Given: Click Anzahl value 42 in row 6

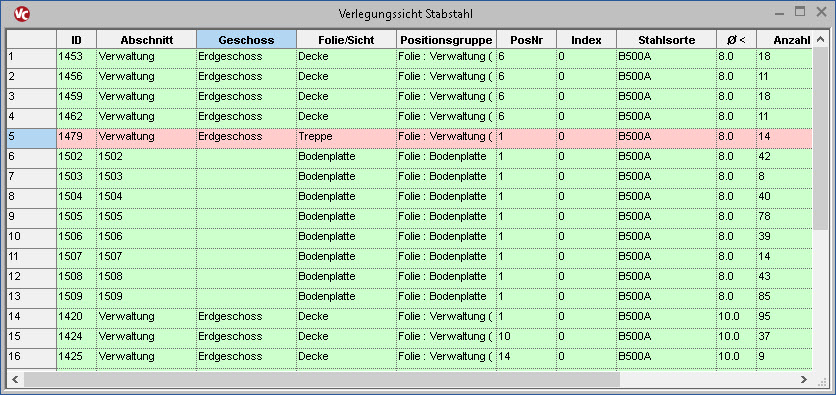Looking at the screenshot, I should 784,158.
